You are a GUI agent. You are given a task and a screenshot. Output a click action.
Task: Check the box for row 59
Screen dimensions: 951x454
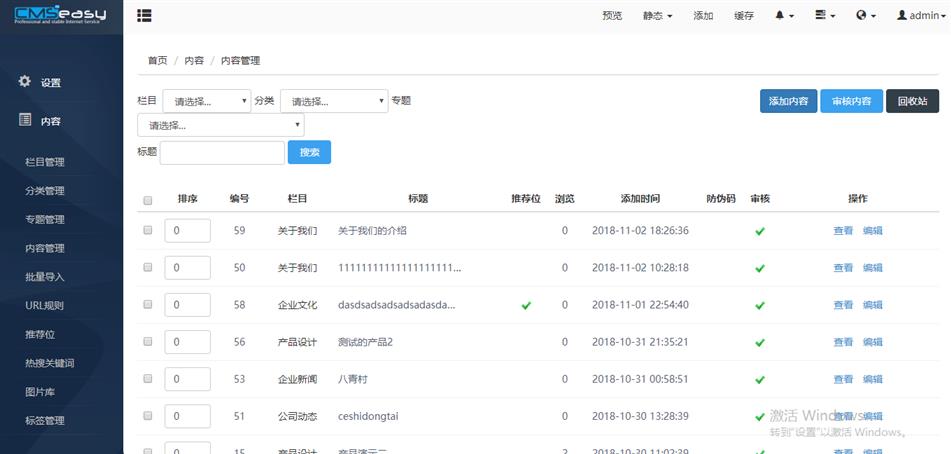tap(148, 230)
